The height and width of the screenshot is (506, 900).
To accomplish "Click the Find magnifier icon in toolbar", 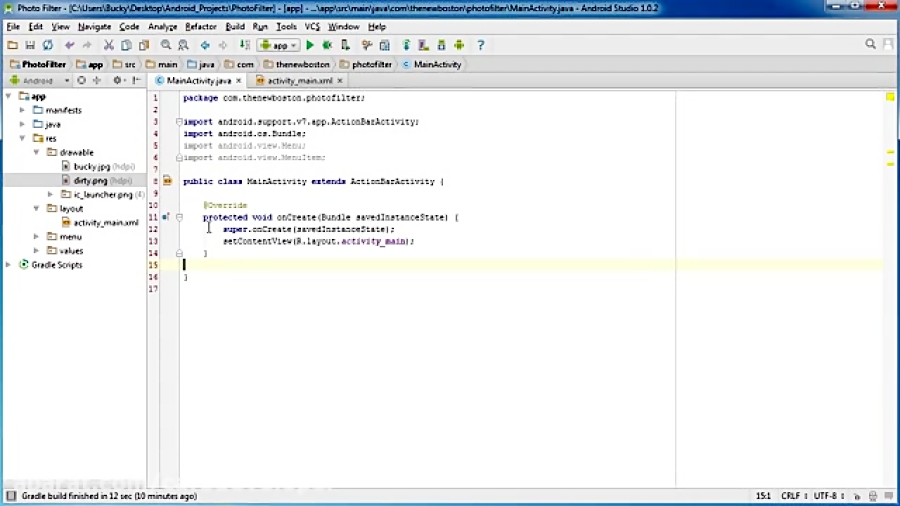I will pyautogui.click(x=166, y=45).
